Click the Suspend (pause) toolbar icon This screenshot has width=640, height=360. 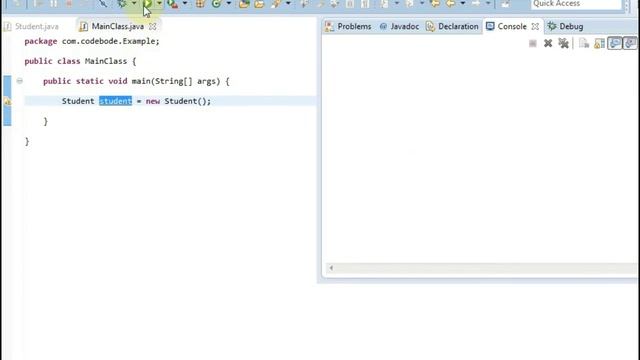coord(53,4)
